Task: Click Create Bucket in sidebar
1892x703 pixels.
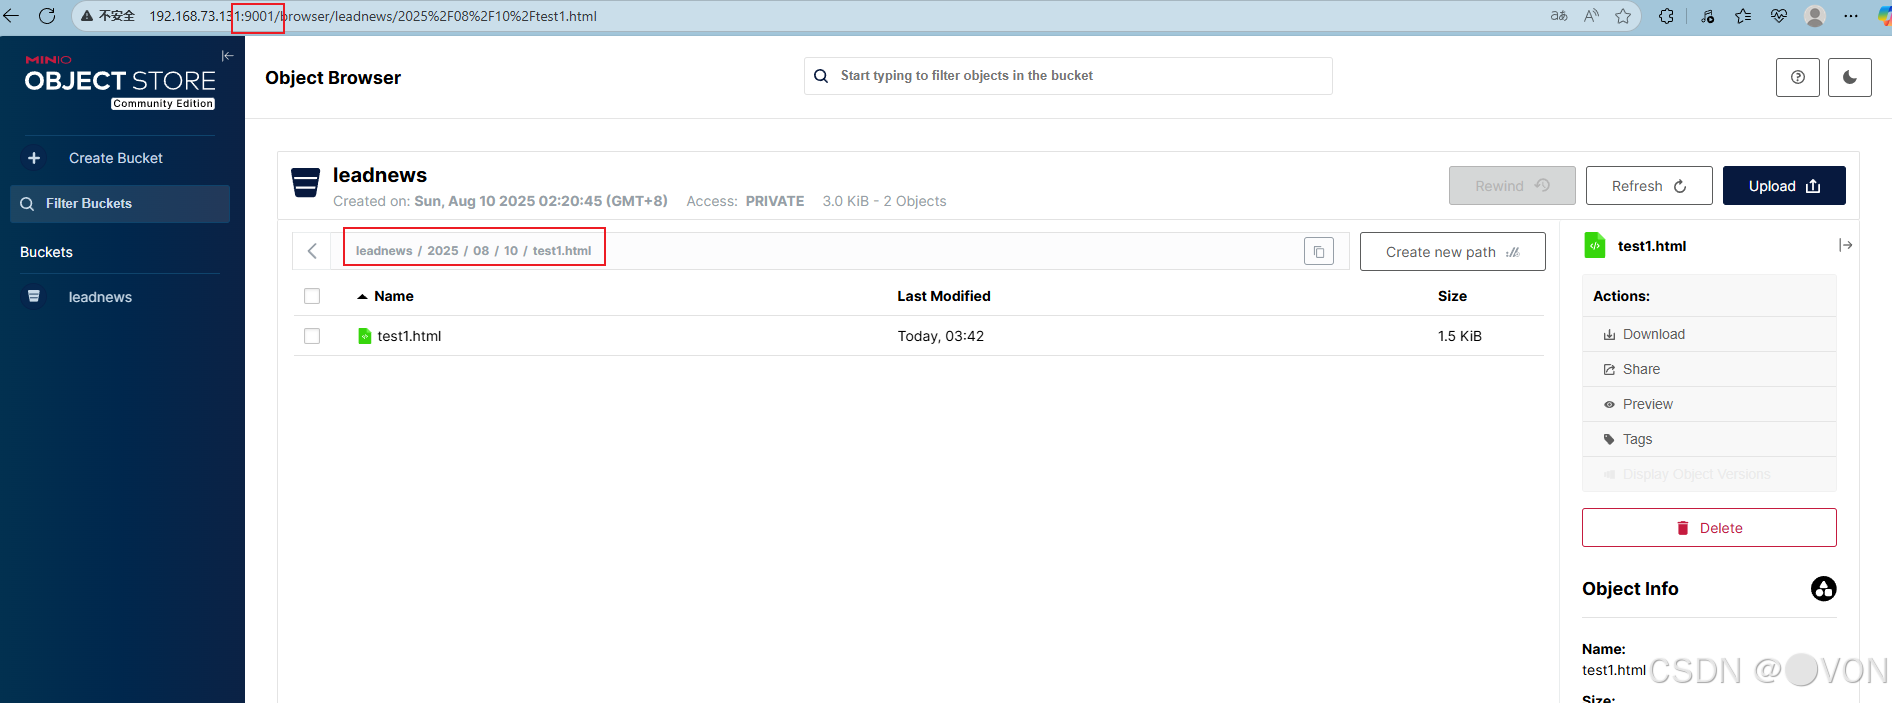Action: pos(115,158)
